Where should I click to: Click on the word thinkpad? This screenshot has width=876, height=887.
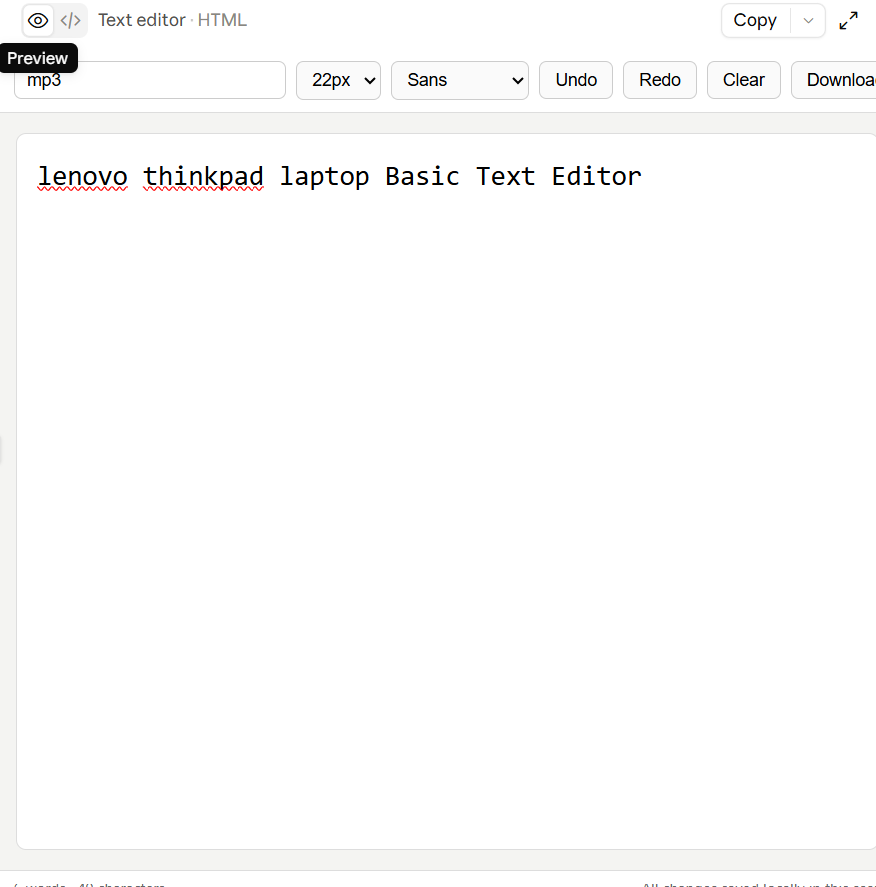tap(203, 176)
